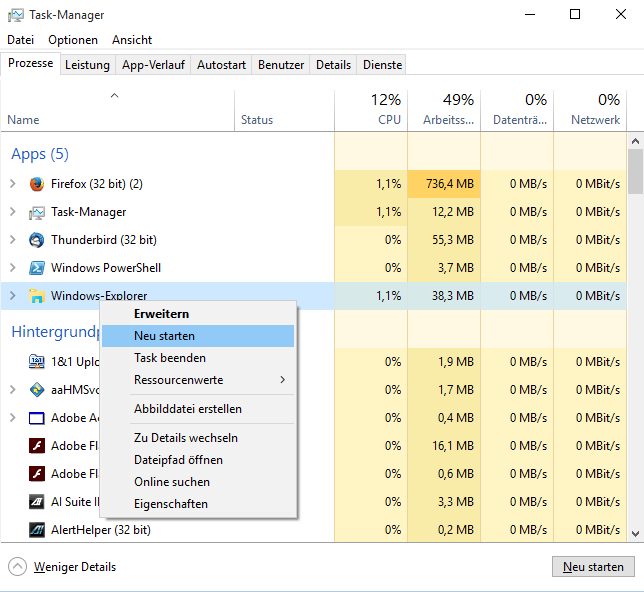Click the aaHMSvc process icon
The height and width of the screenshot is (592, 644).
[37, 389]
